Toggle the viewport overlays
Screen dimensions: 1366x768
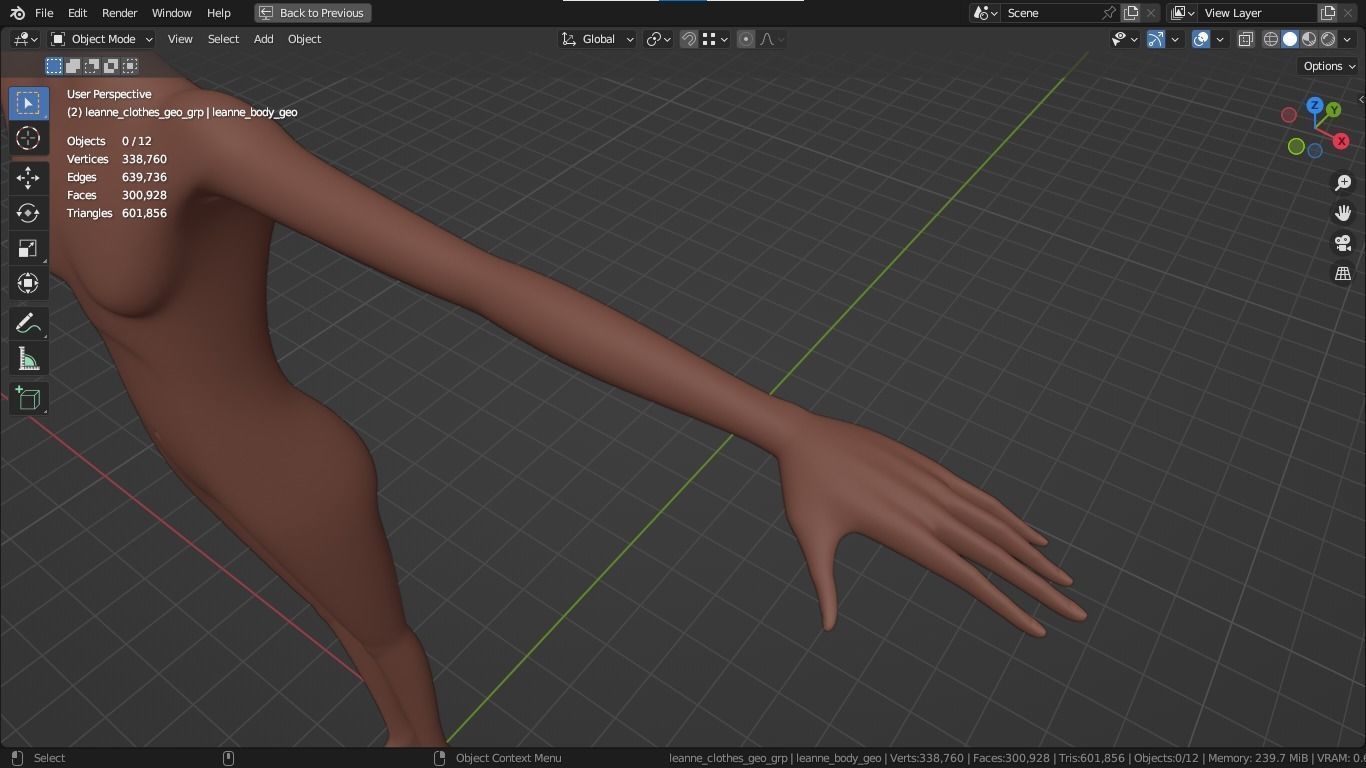coord(1201,39)
